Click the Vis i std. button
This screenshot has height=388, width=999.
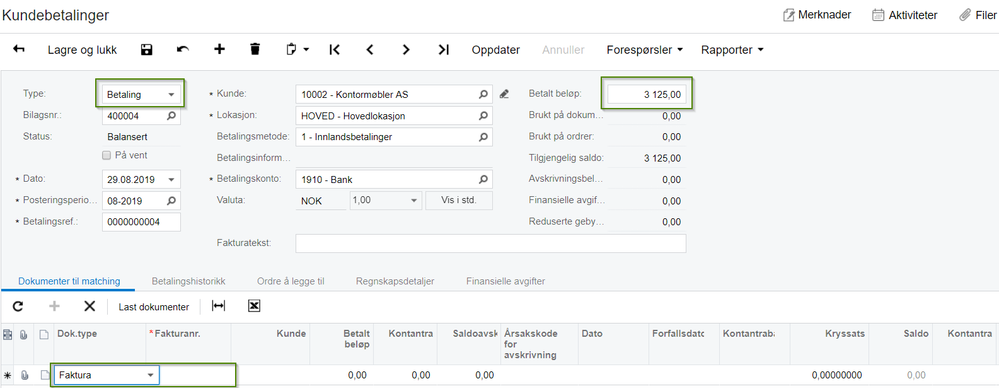pyautogui.click(x=459, y=200)
